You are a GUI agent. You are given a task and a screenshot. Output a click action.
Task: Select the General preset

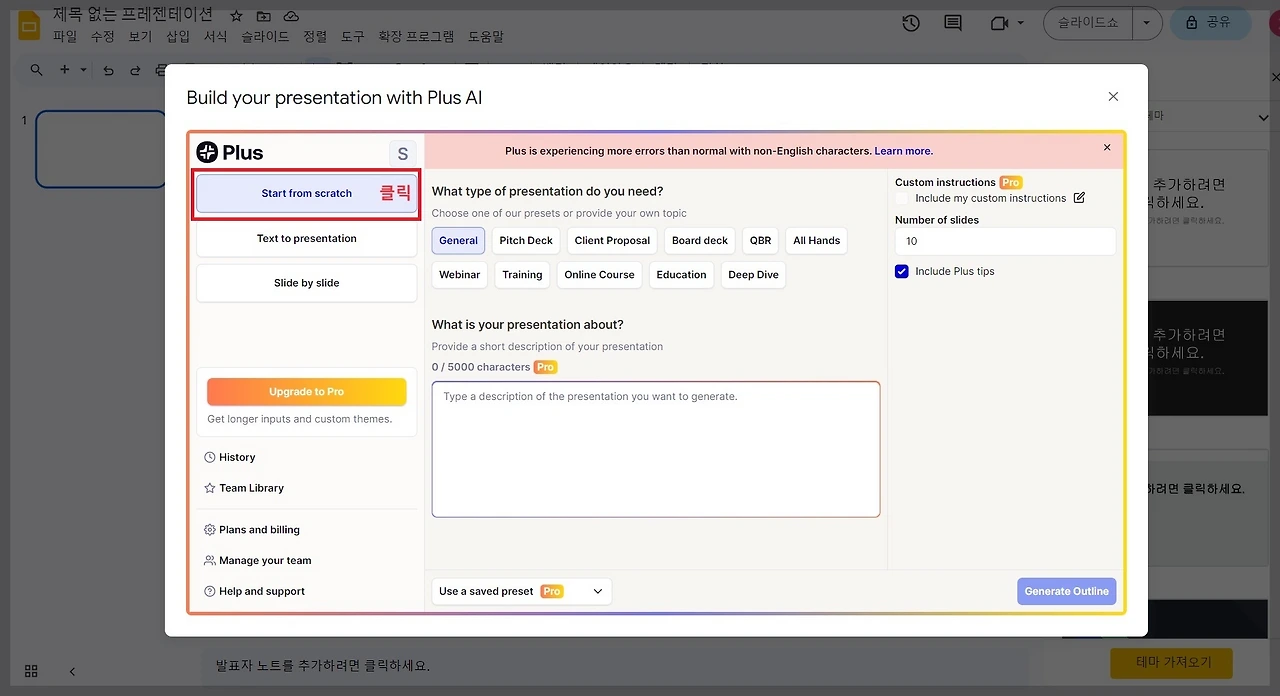[x=459, y=240]
